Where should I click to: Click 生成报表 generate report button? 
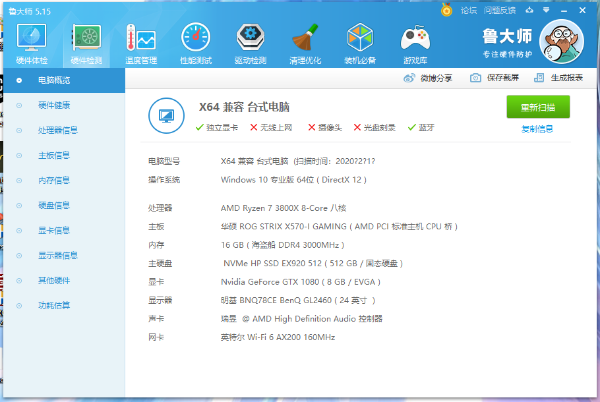558,78
